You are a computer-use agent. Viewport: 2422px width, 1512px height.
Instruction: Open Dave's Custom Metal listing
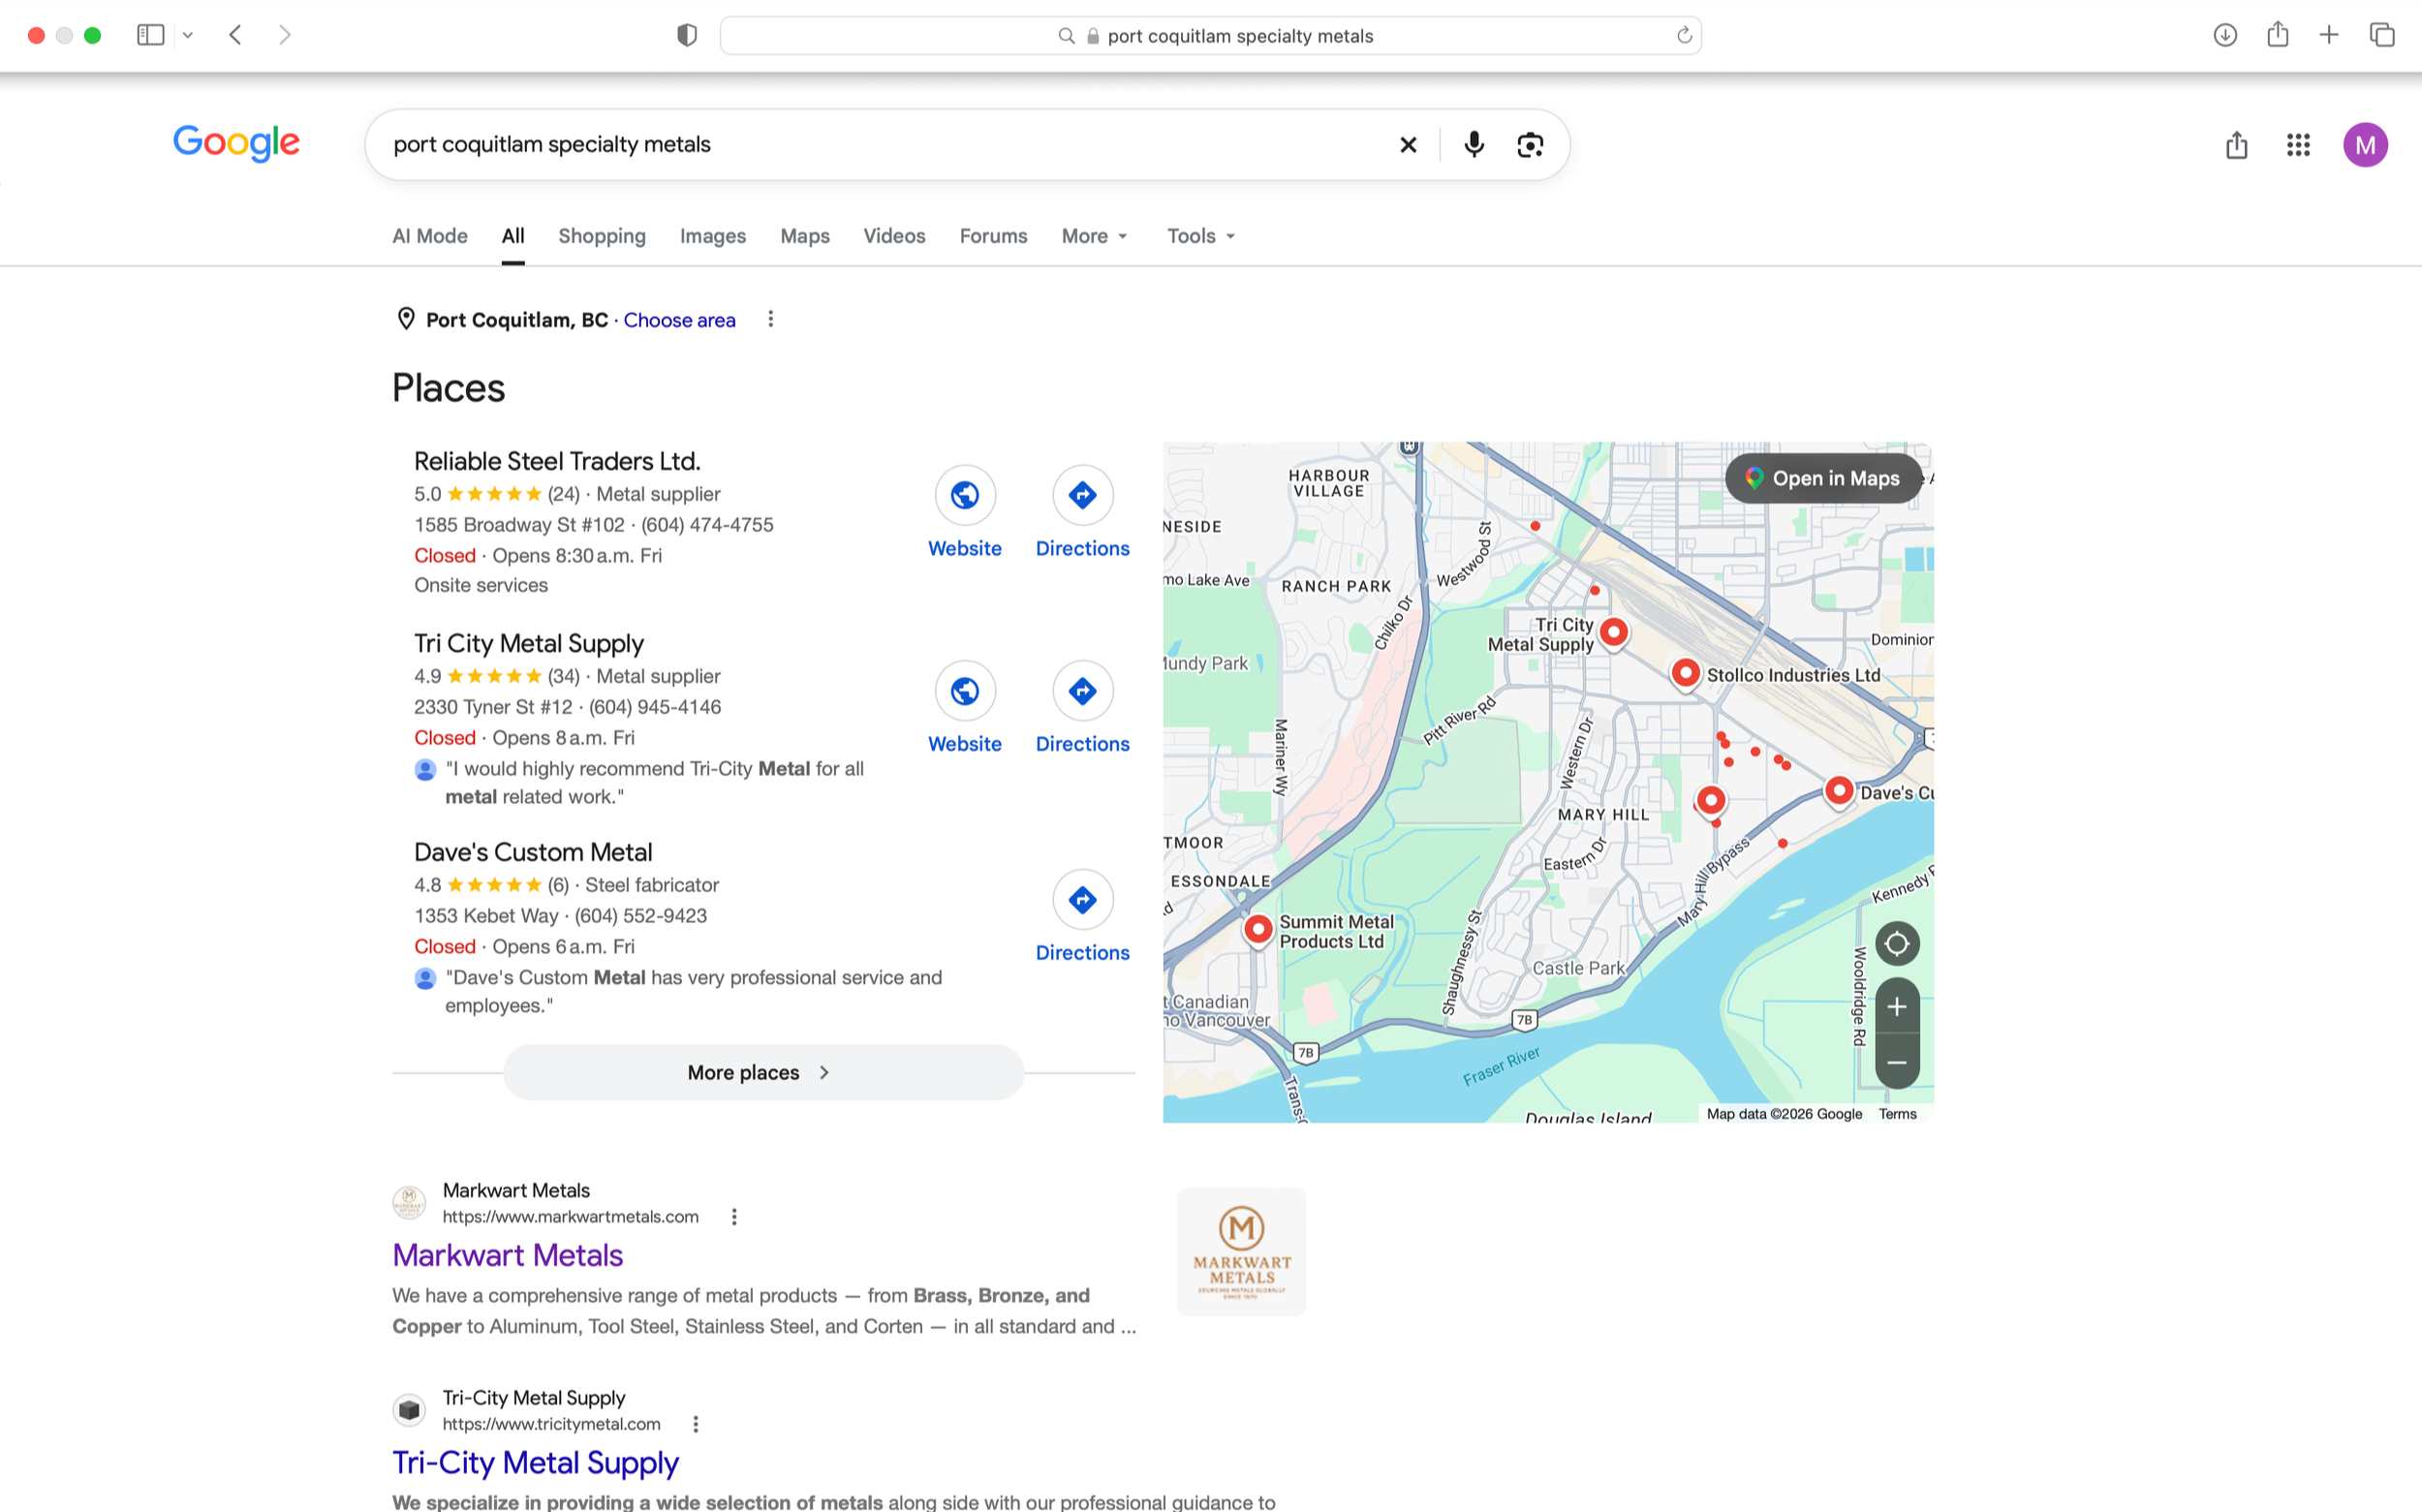pos(533,852)
